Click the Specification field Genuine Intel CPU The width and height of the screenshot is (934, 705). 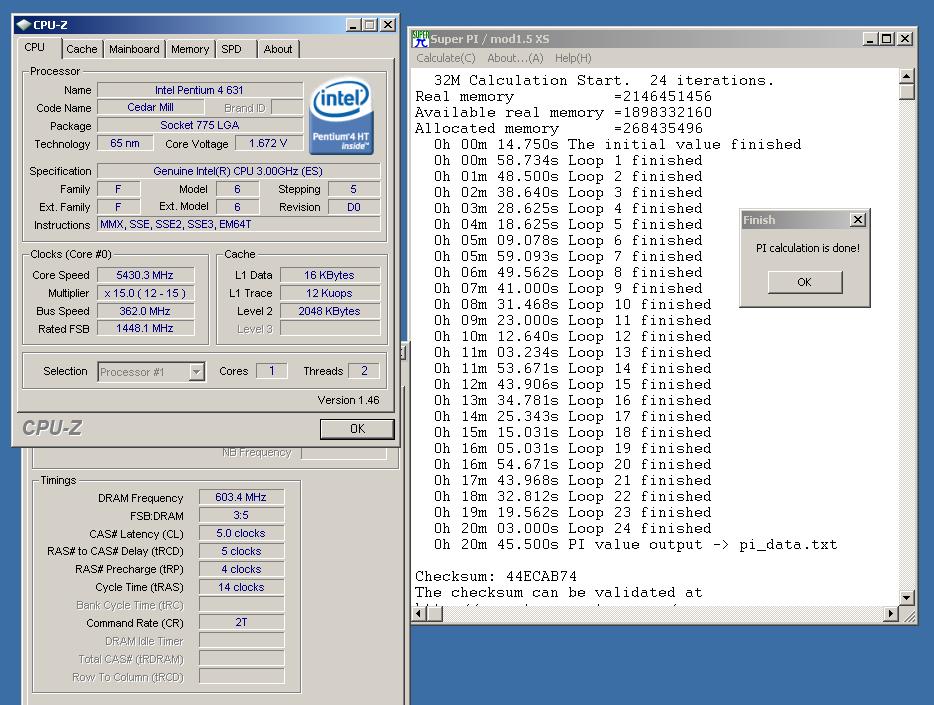[238, 171]
